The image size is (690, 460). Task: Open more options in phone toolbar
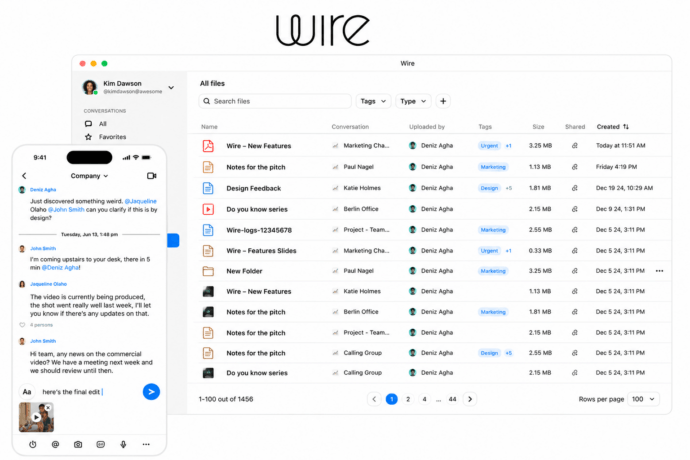tap(146, 445)
